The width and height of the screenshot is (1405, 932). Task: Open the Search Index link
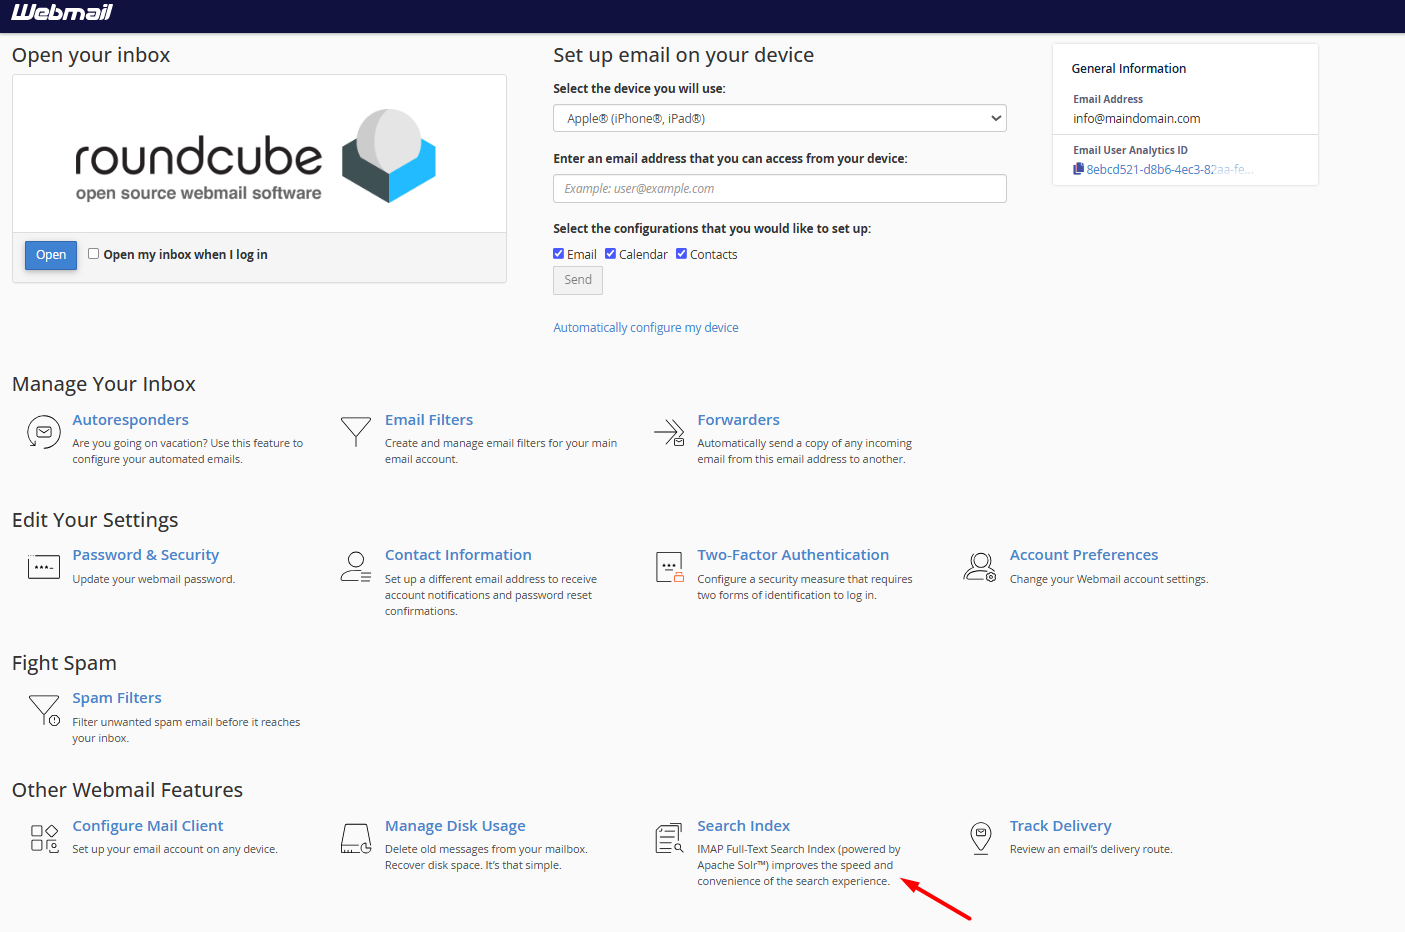(744, 826)
